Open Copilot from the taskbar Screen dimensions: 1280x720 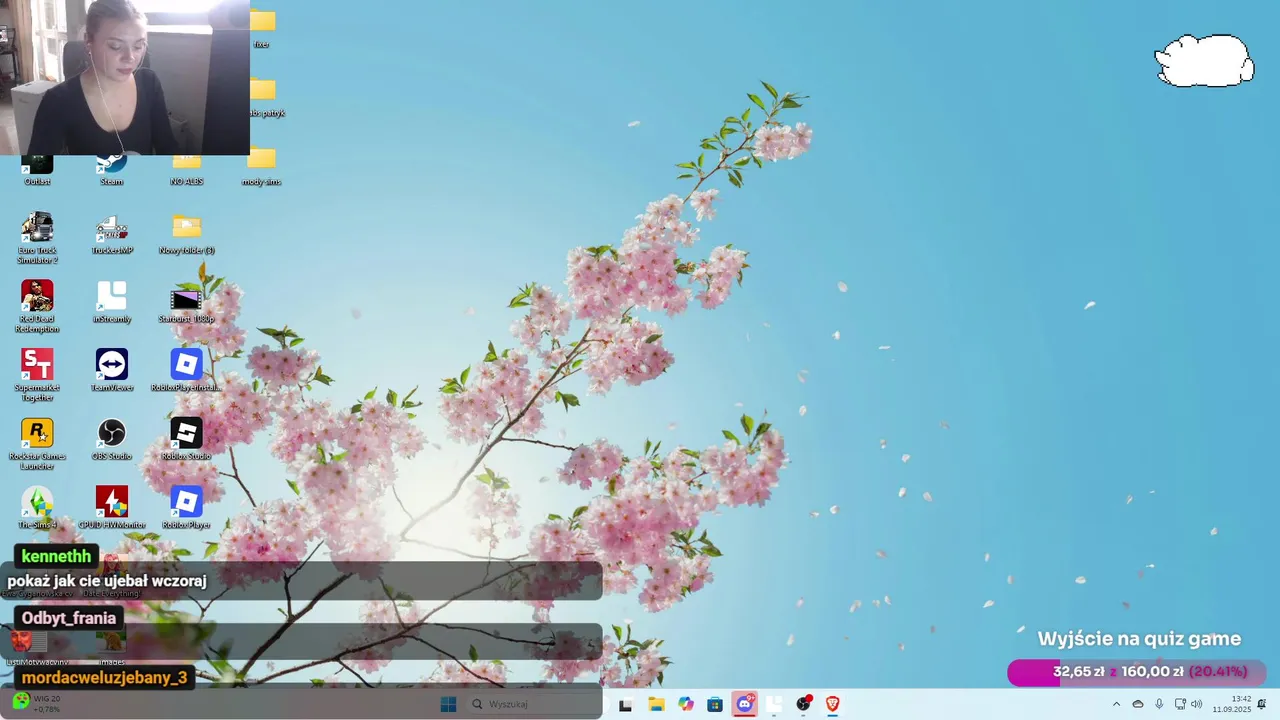tap(685, 704)
